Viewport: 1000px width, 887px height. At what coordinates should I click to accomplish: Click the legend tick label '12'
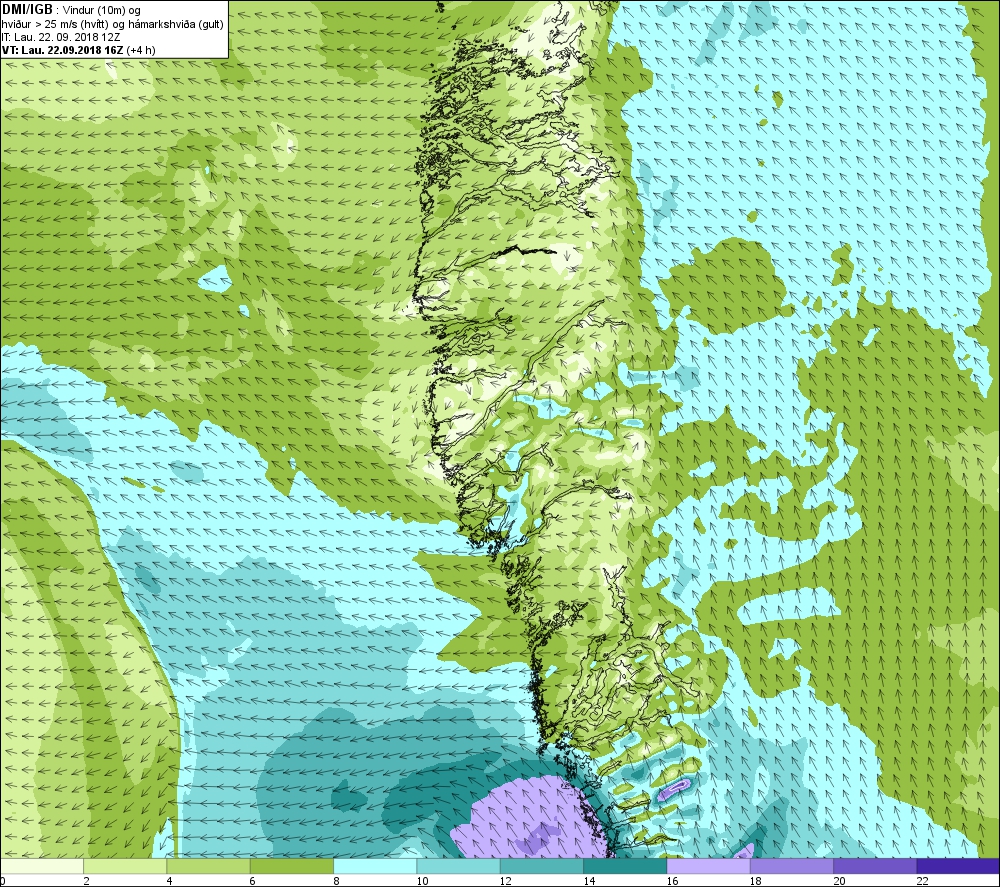(506, 881)
